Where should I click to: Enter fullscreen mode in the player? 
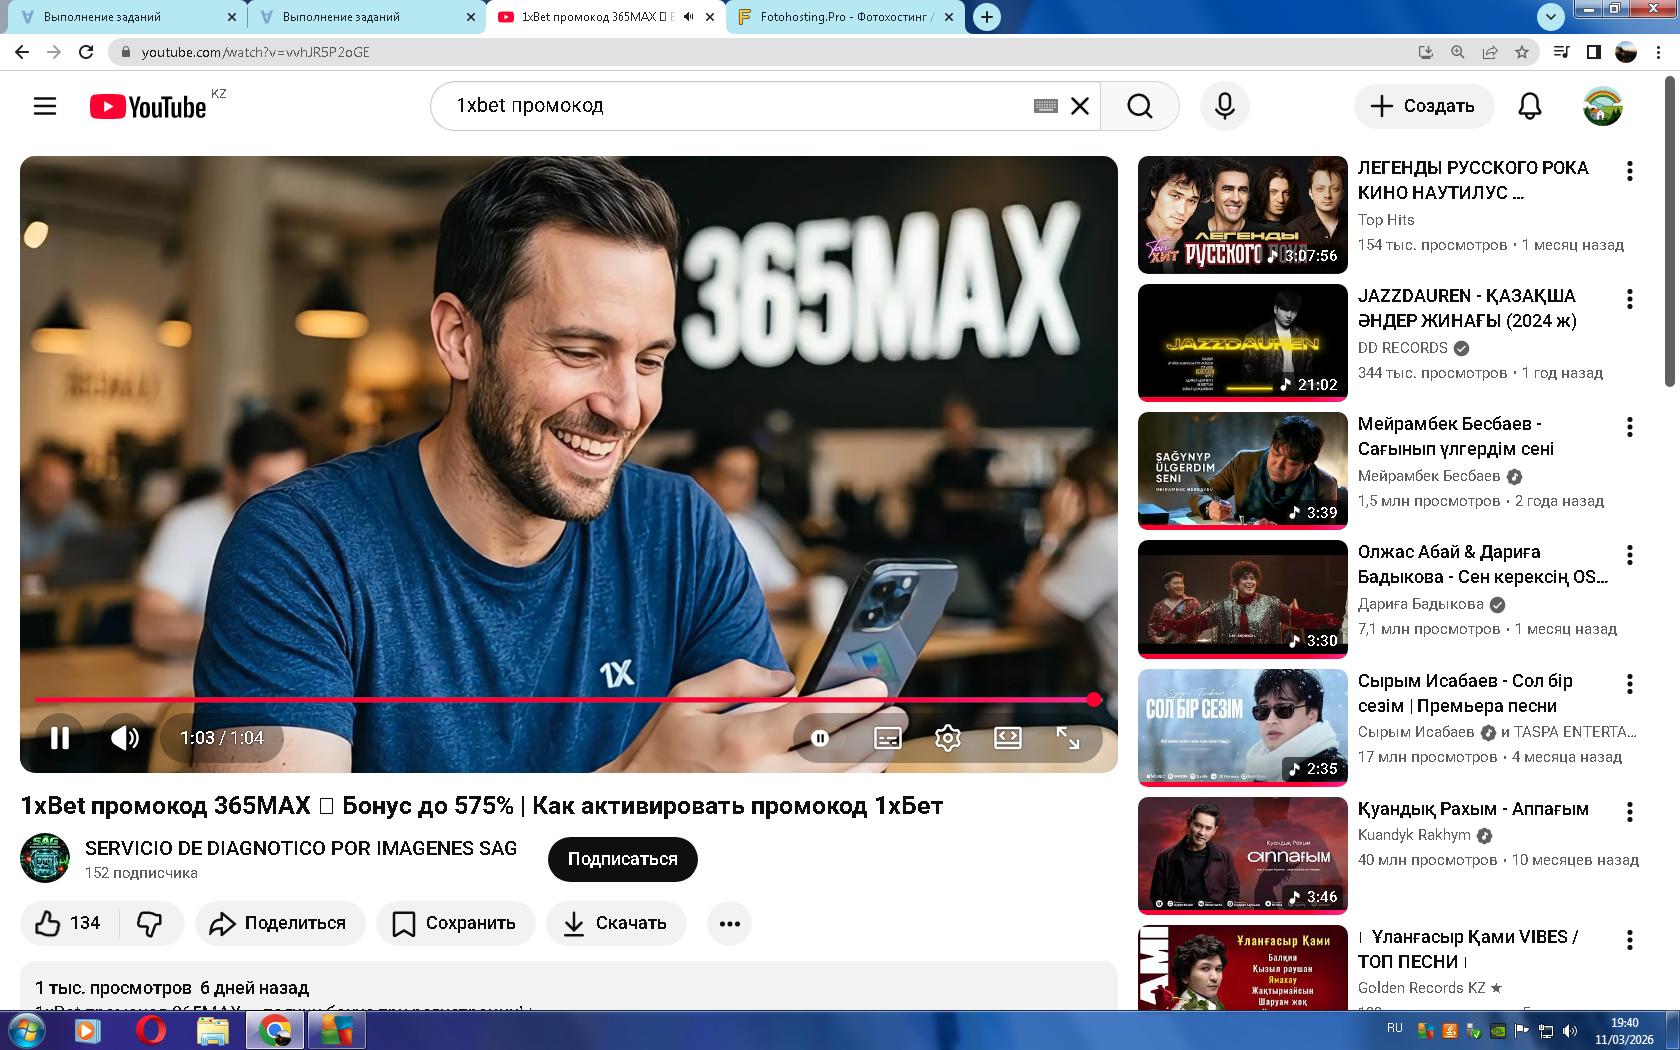click(1067, 738)
